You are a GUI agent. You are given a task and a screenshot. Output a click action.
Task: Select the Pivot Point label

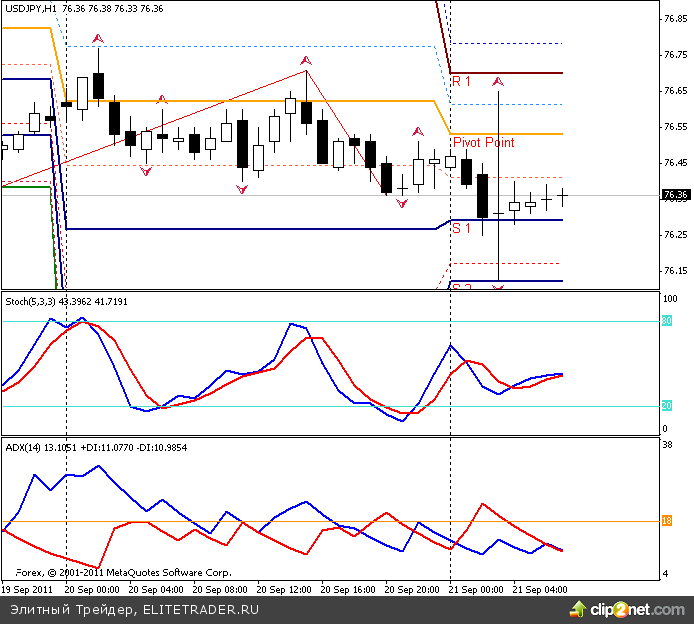click(x=483, y=143)
